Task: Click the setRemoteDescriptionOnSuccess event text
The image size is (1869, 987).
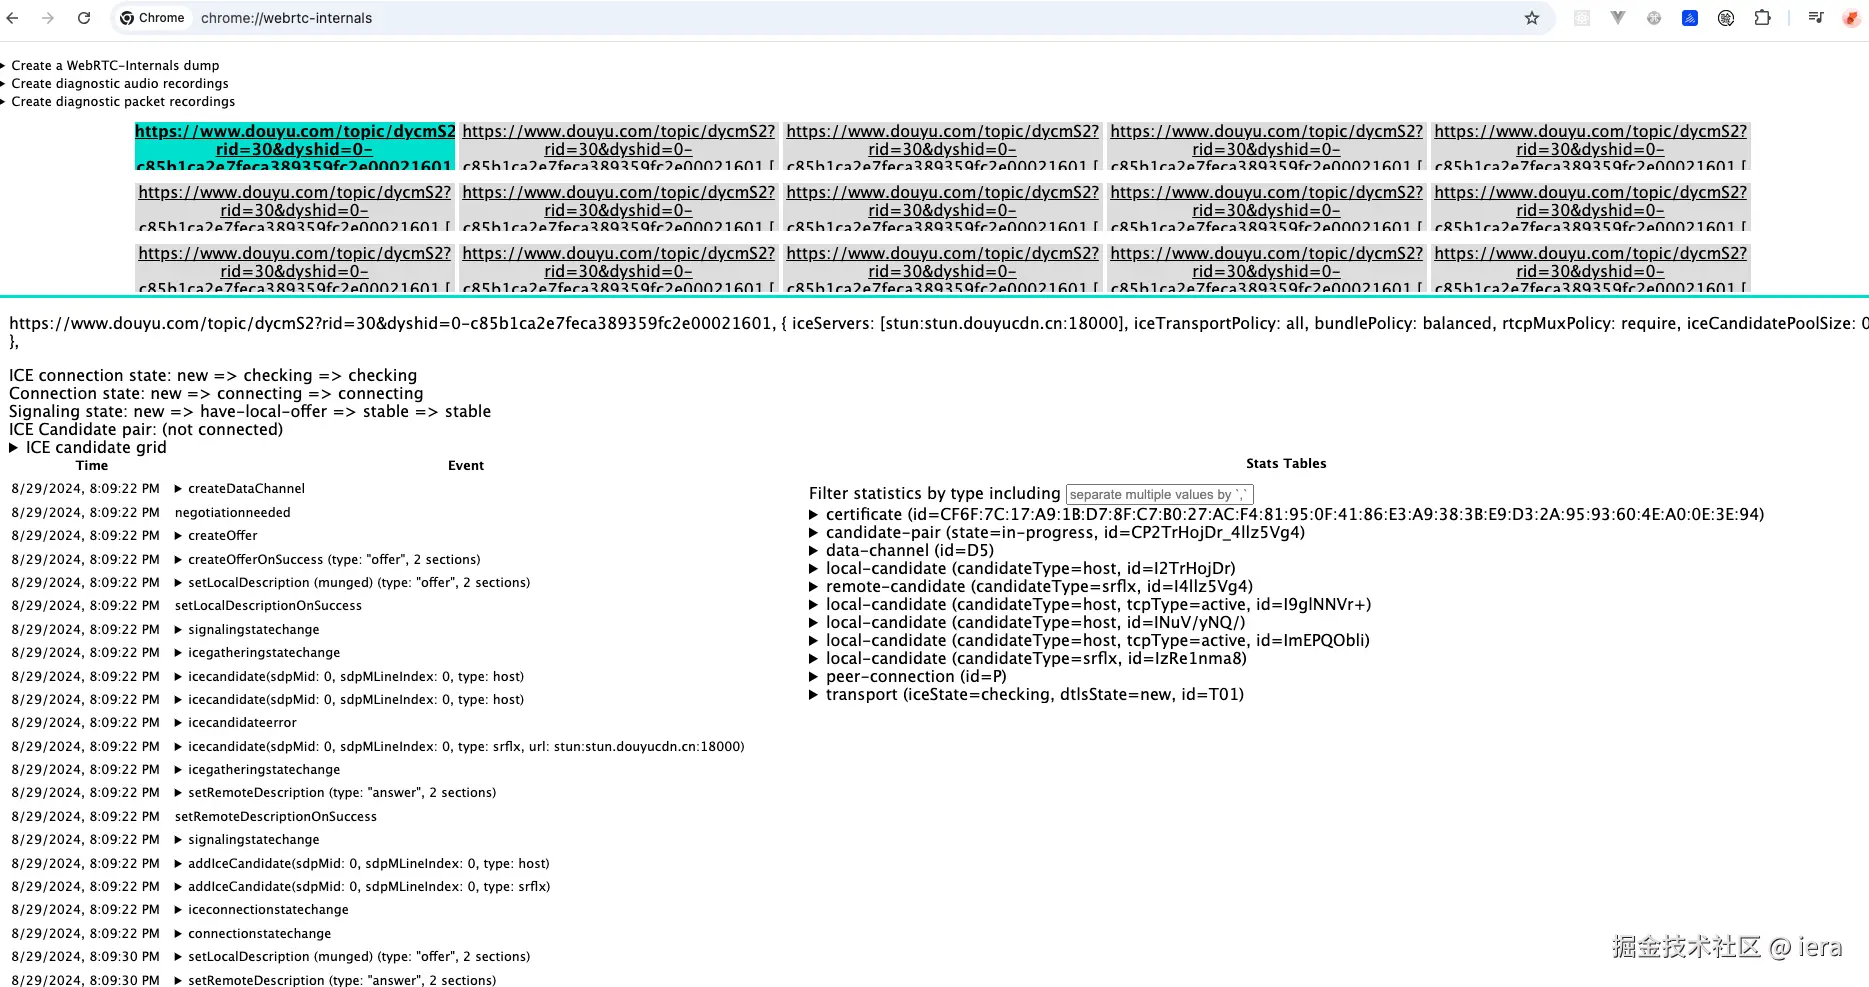Action: tap(276, 817)
